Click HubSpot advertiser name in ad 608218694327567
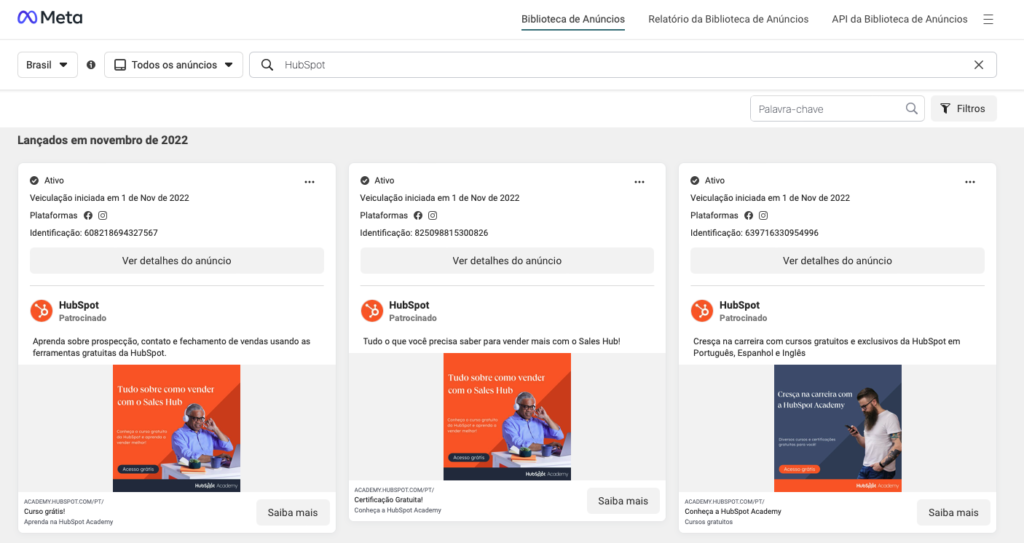The image size is (1024, 543). (79, 305)
